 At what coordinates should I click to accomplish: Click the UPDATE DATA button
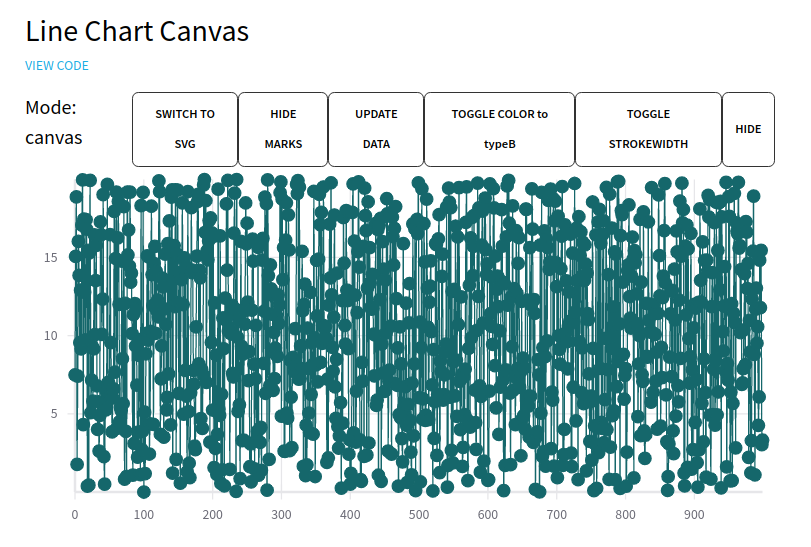pos(376,129)
